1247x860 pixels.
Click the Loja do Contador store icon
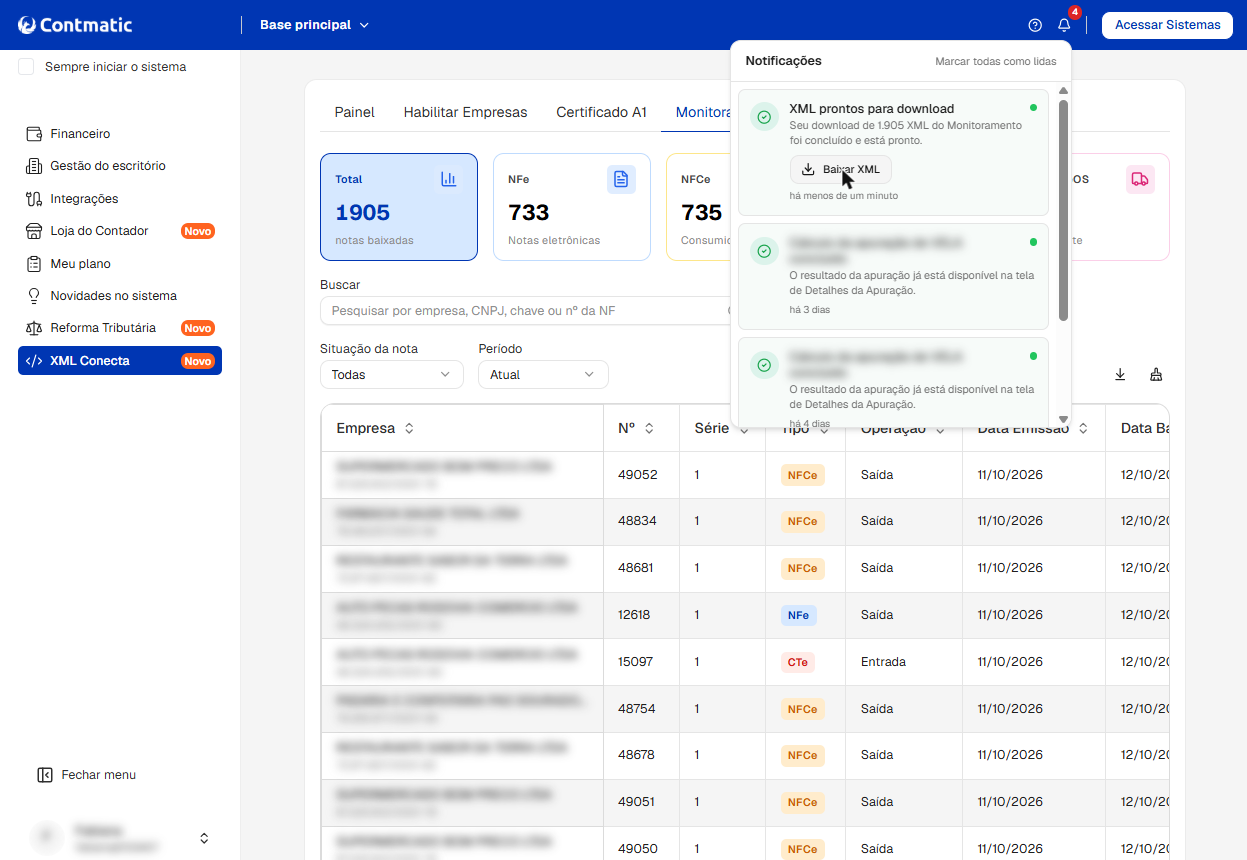[x=33, y=231]
